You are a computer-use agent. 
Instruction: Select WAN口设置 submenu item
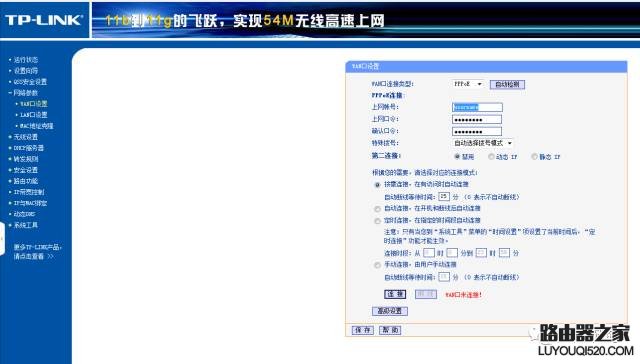pyautogui.click(x=34, y=104)
